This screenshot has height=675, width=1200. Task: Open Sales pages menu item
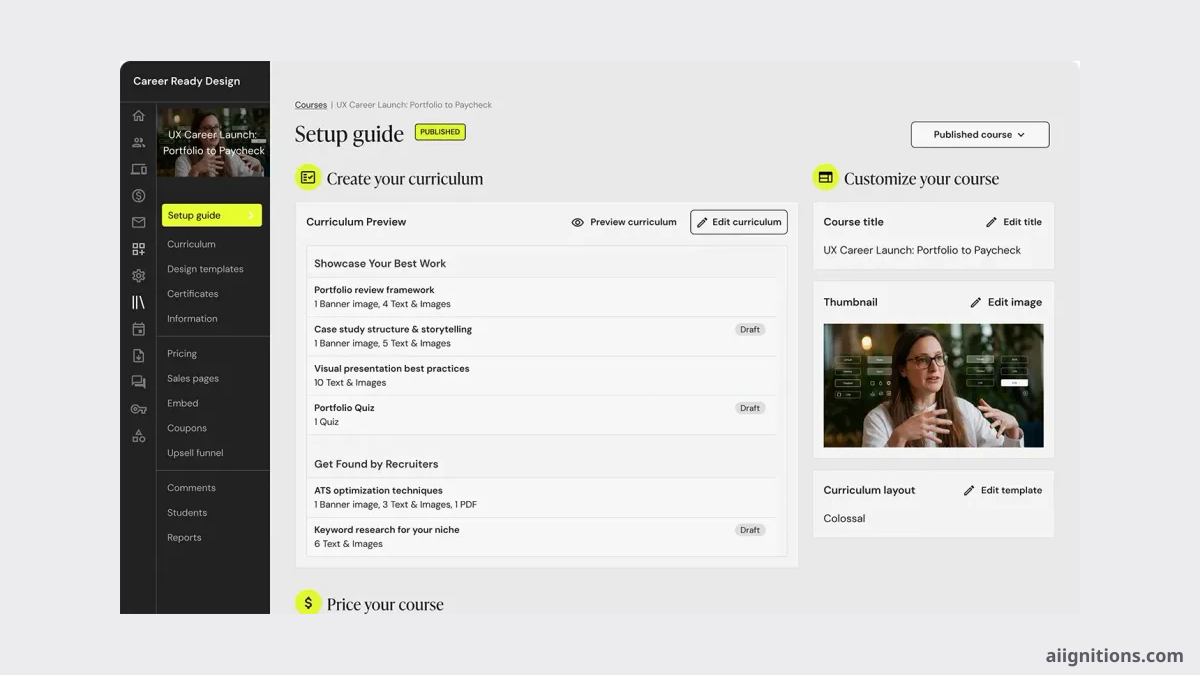click(x=193, y=379)
